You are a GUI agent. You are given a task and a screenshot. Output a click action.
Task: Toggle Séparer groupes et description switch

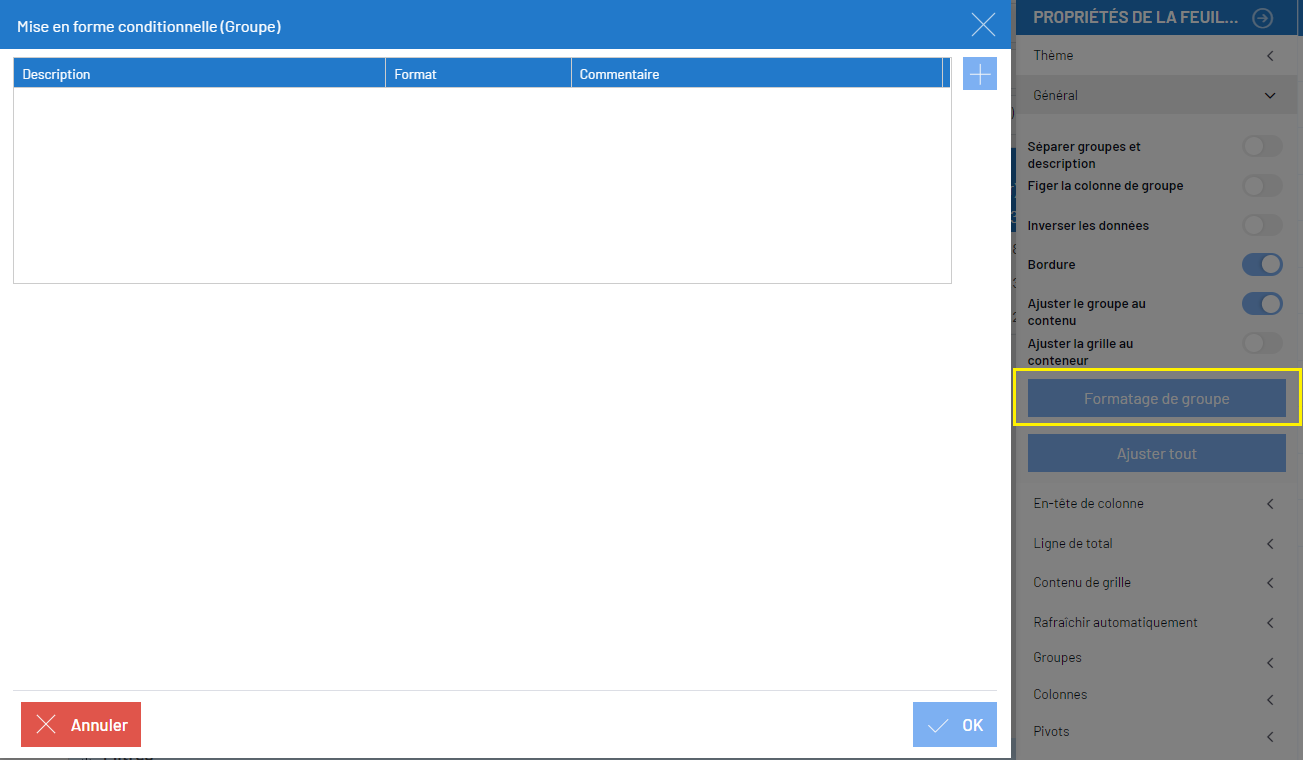click(x=1261, y=147)
